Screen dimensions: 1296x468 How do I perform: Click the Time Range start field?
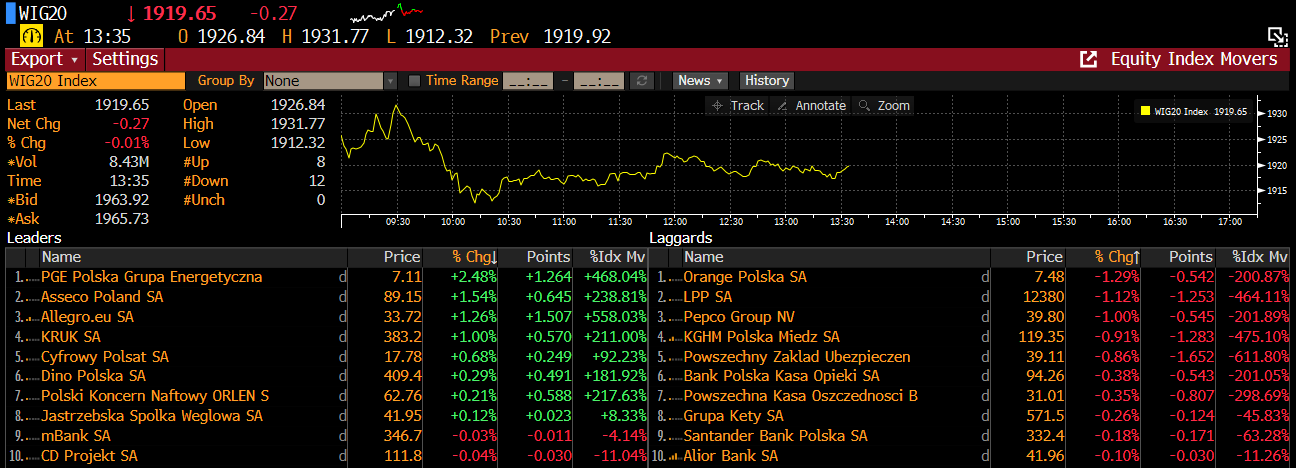528,81
